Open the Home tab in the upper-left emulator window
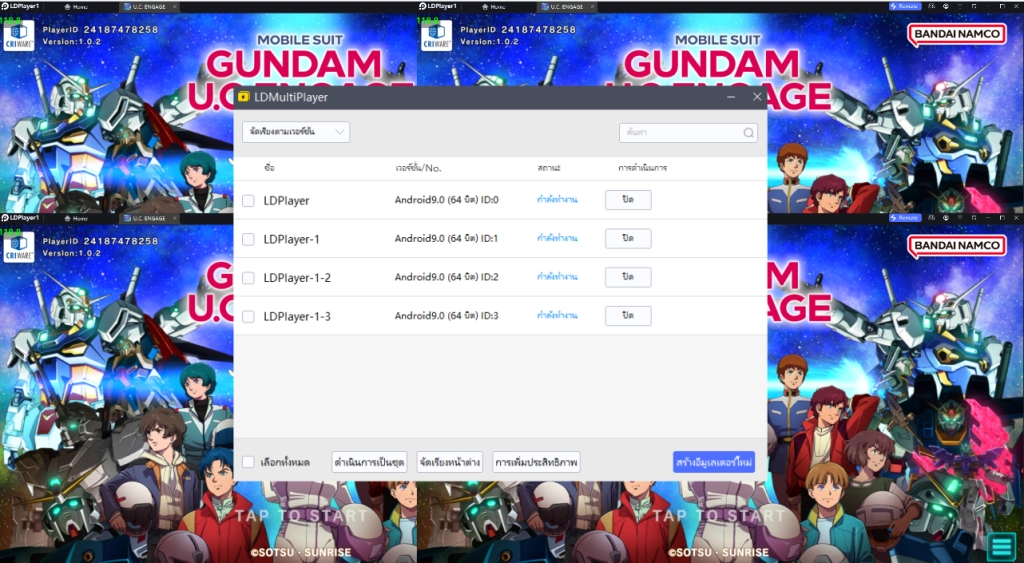1024x563 pixels. coord(76,7)
